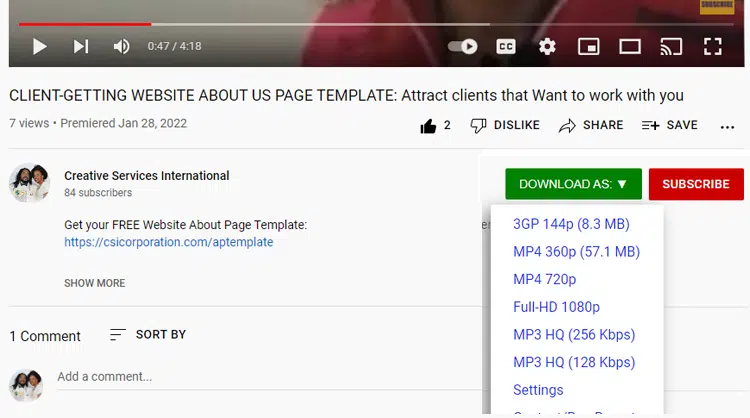Open Creative Services International channel avatar
Screen dimensions: 750x418
[x=29, y=183]
